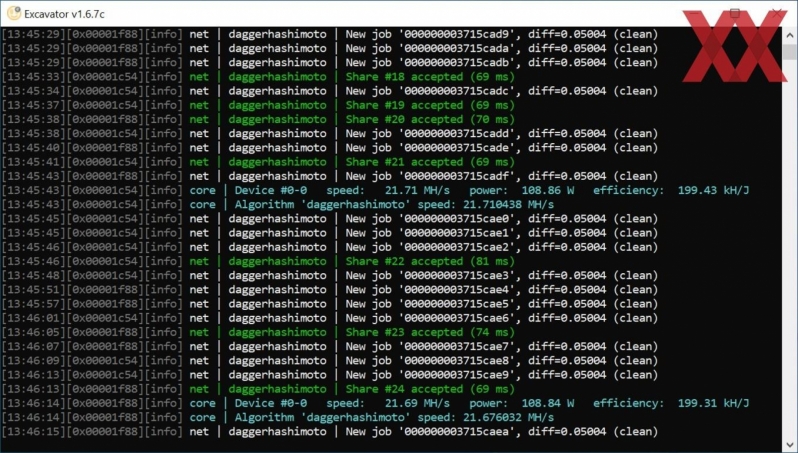
Task: Select job ID '000000003715cae9' text
Action: 461,375
